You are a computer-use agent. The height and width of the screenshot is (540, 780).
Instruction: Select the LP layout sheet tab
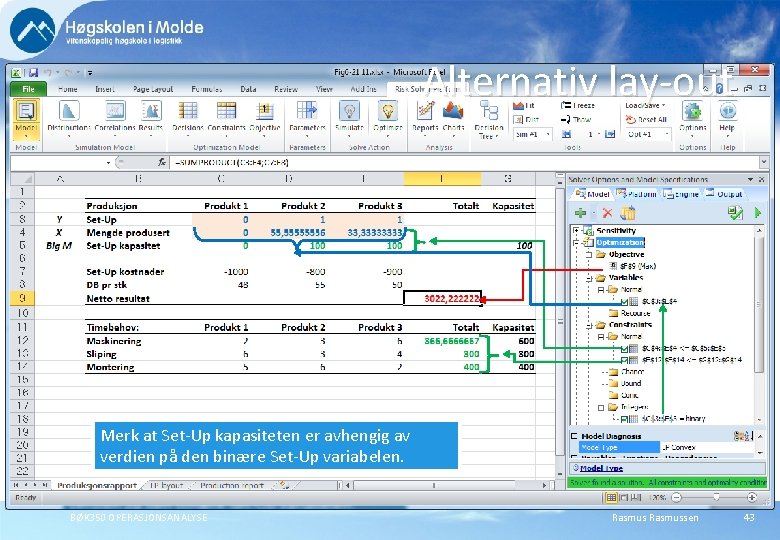pyautogui.click(x=167, y=485)
